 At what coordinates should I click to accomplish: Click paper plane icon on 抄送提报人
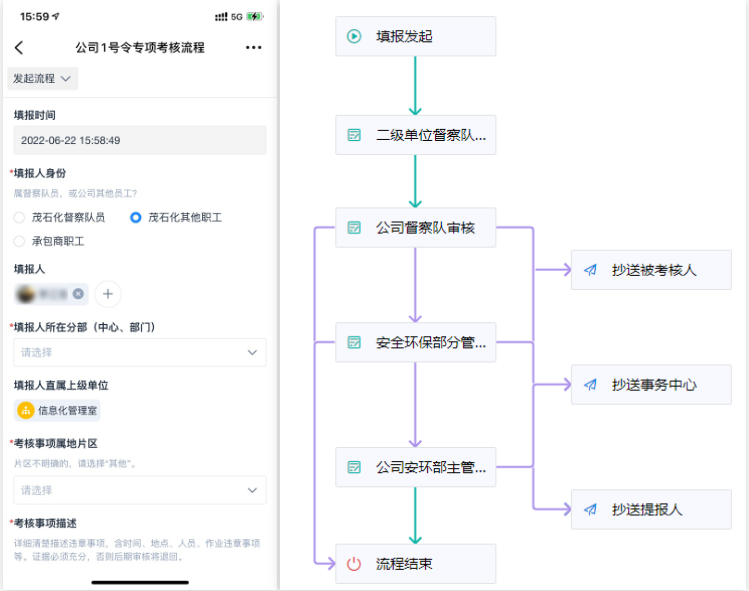[x=590, y=509]
